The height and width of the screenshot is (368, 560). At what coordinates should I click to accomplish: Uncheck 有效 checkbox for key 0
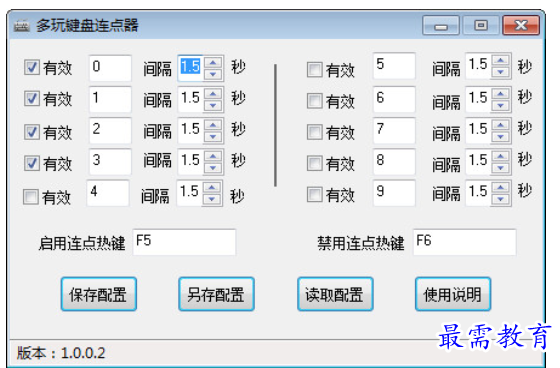31,67
